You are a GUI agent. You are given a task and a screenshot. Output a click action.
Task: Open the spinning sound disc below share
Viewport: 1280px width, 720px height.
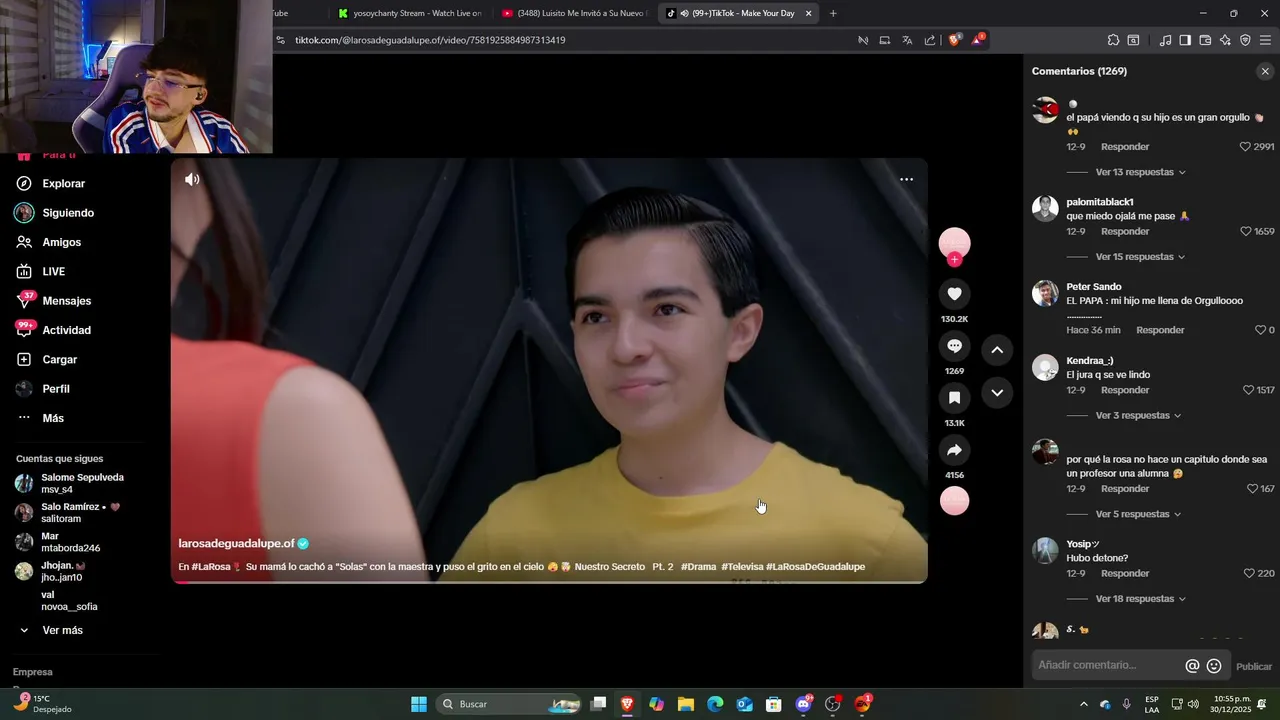[954, 501]
